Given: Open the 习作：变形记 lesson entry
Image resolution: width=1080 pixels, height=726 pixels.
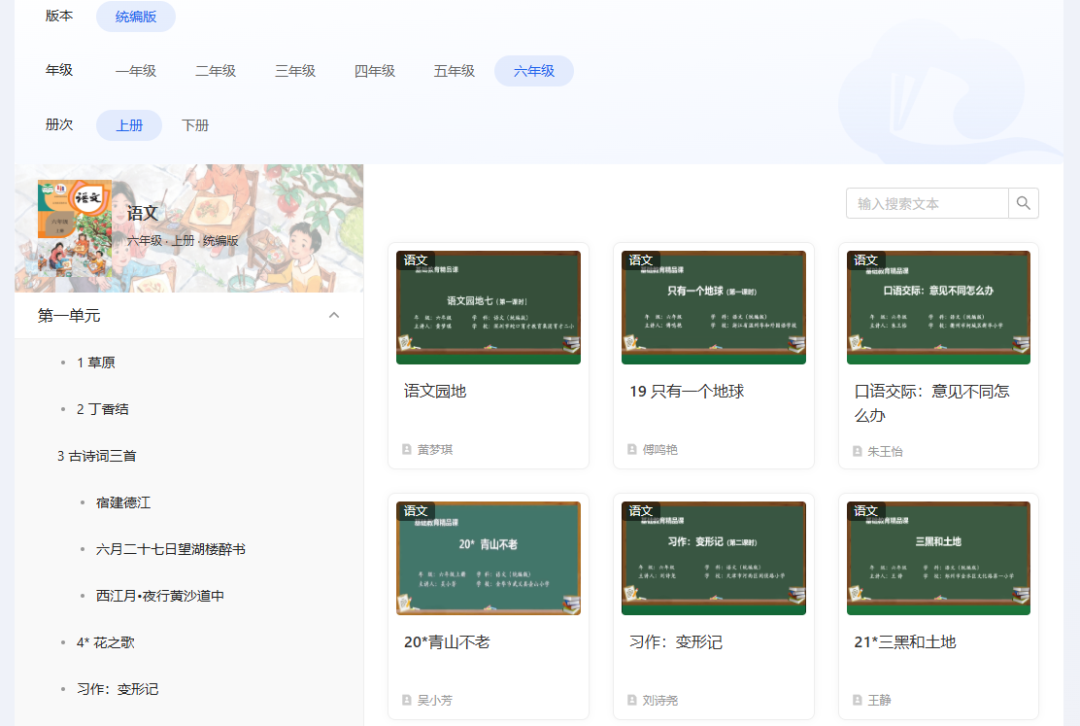Looking at the screenshot, I should 117,688.
